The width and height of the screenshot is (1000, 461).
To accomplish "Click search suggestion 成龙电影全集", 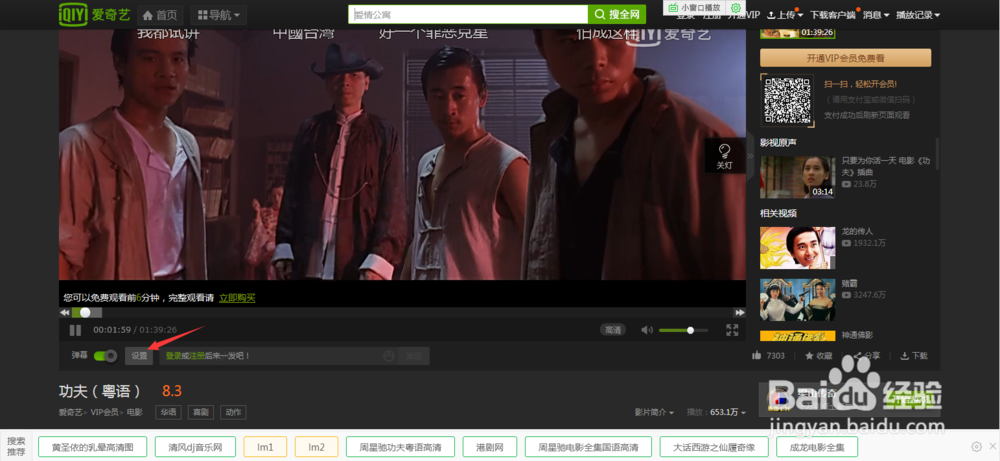I will 817,447.
